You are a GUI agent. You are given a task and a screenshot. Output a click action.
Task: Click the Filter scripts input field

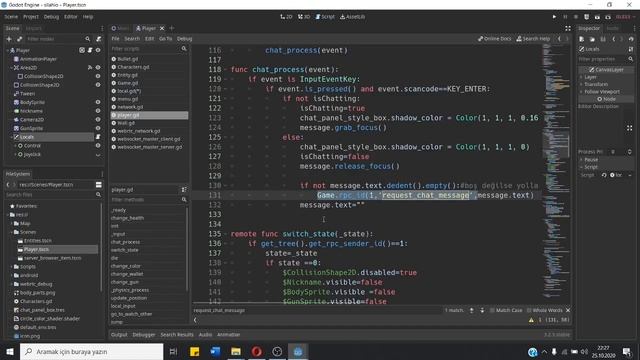point(149,49)
